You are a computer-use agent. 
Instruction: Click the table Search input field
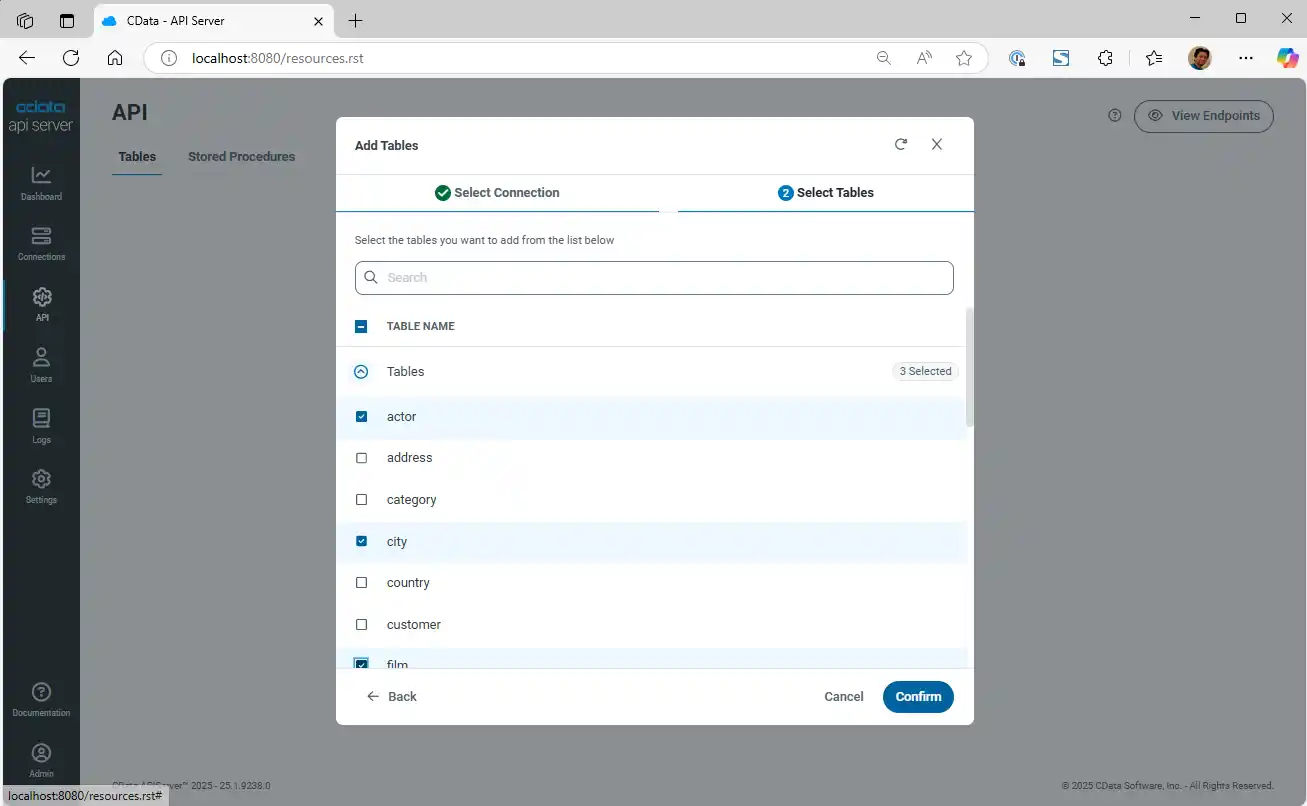pos(654,278)
